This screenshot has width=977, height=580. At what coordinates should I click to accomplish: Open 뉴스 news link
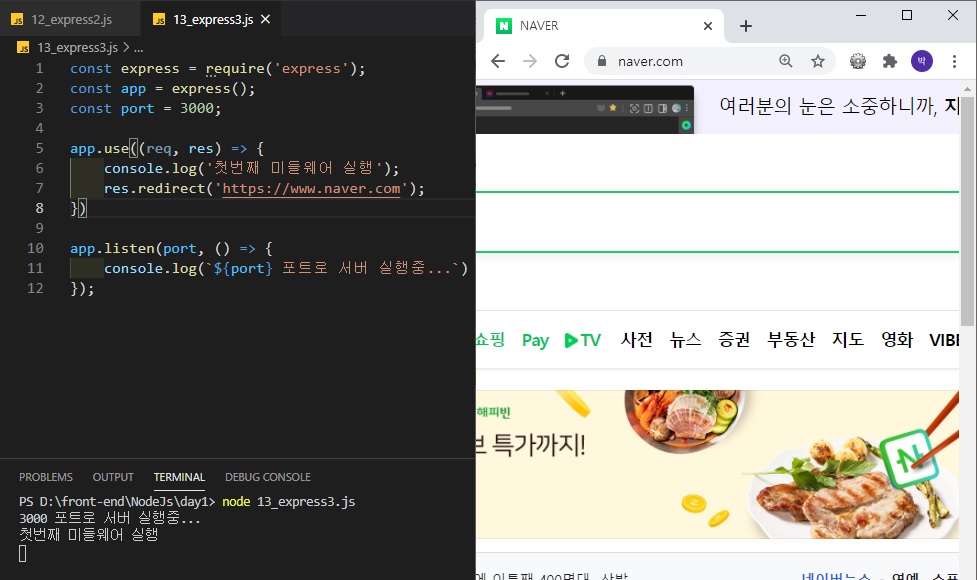[x=685, y=340]
